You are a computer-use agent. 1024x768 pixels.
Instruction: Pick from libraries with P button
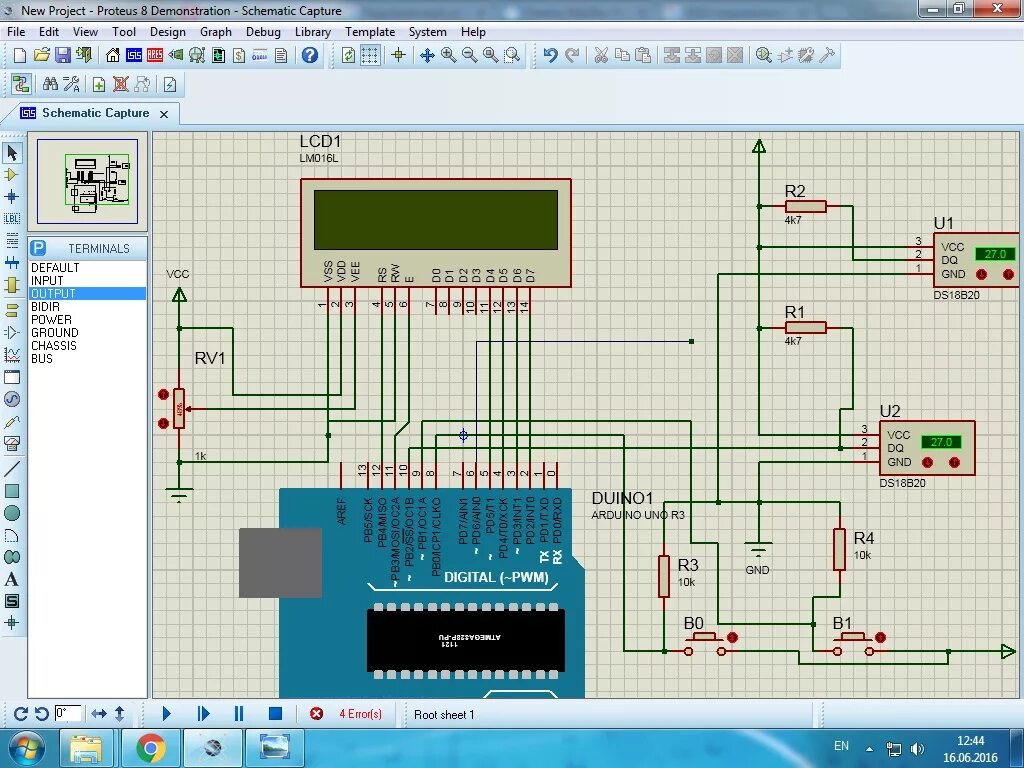pos(38,248)
